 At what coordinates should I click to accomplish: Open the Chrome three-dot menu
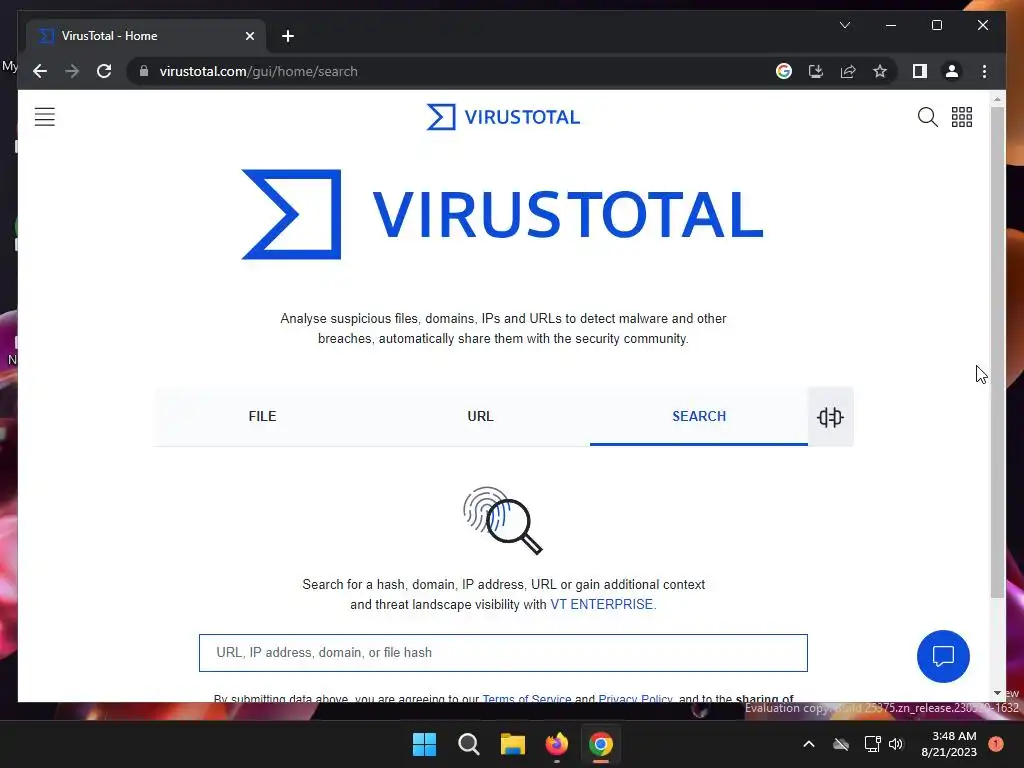984,71
